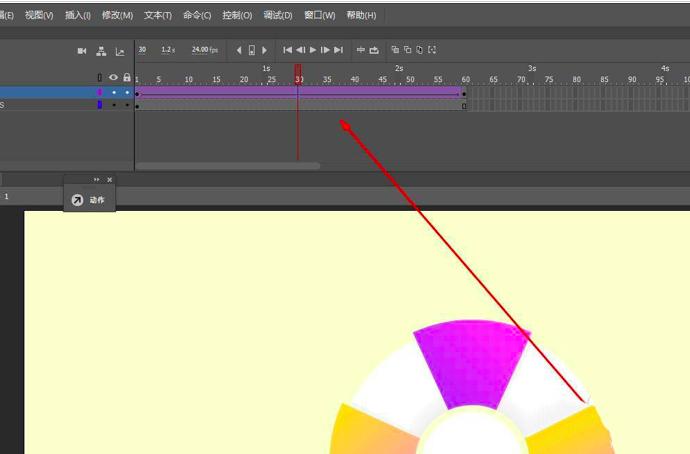Image resolution: width=690 pixels, height=454 pixels.
Task: Toggle edit multiple frames icon
Action: 419,50
